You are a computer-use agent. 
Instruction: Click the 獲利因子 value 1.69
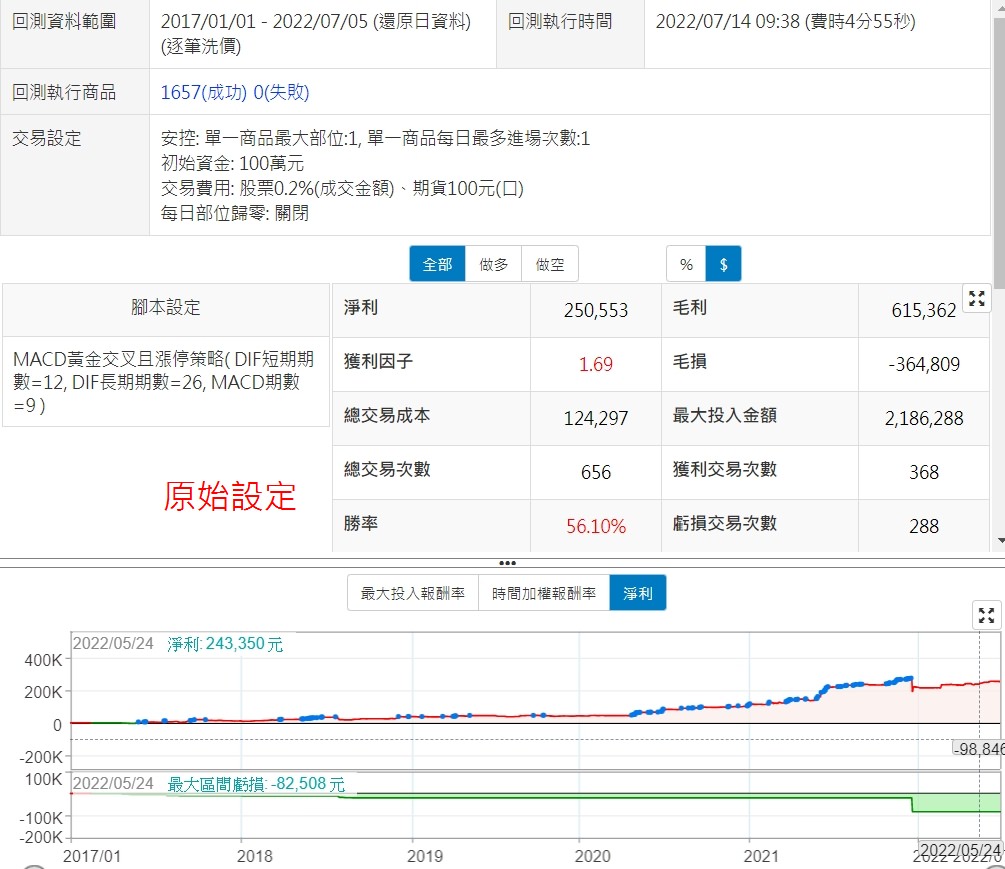596,364
